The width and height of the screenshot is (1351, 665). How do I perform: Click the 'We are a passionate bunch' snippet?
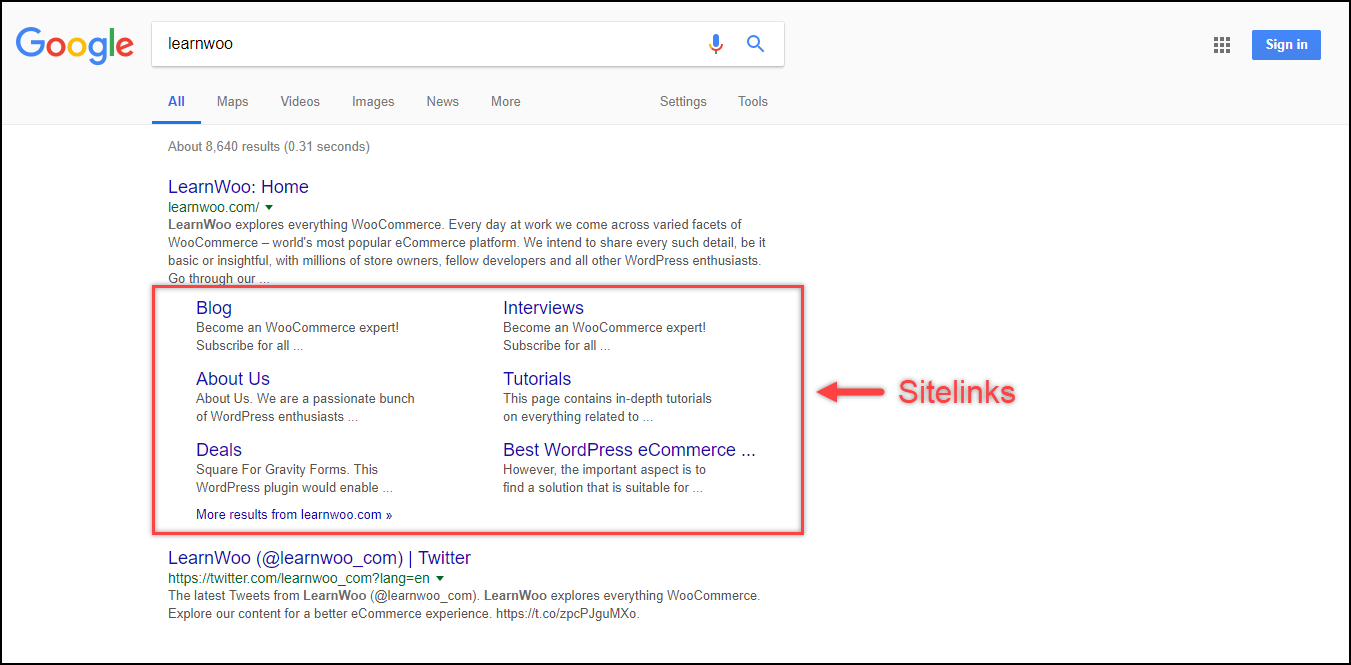305,408
